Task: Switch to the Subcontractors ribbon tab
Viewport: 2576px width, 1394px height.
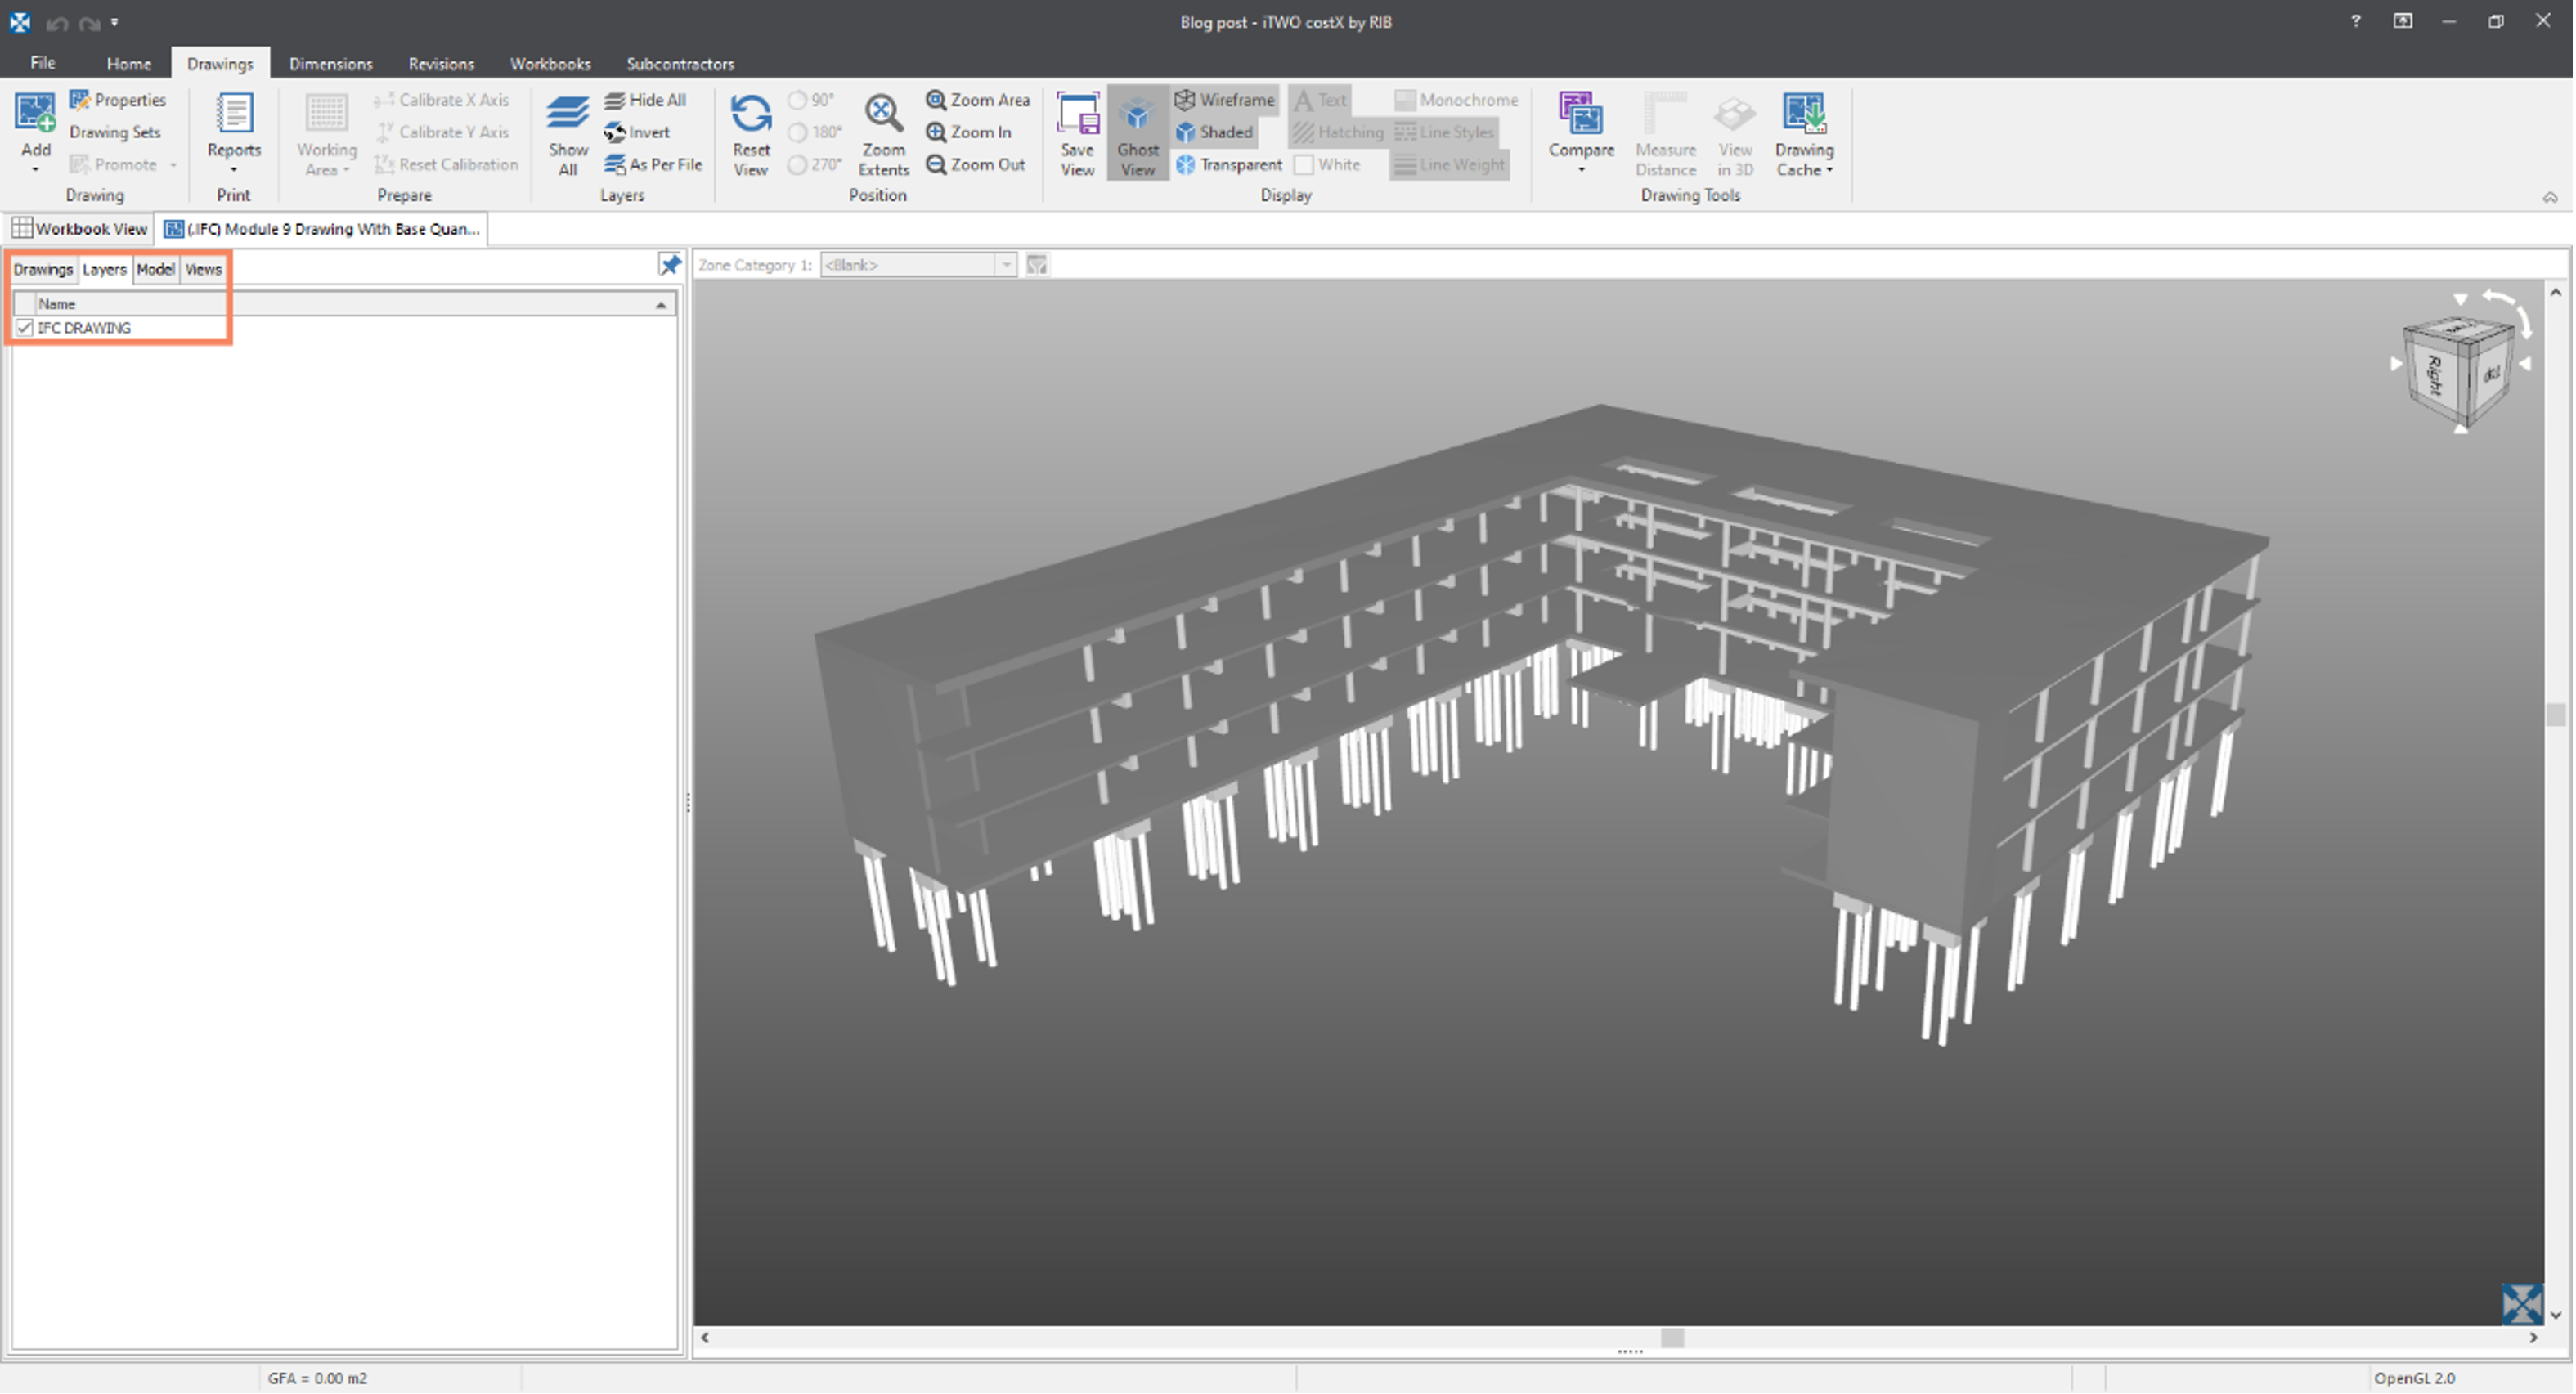Action: 680,63
